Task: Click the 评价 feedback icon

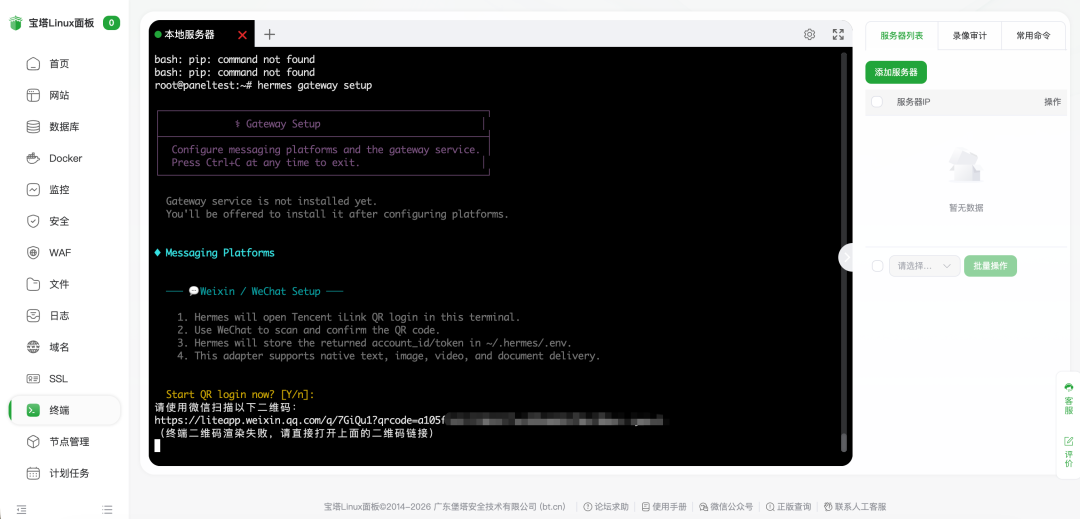Action: pos(1068,452)
